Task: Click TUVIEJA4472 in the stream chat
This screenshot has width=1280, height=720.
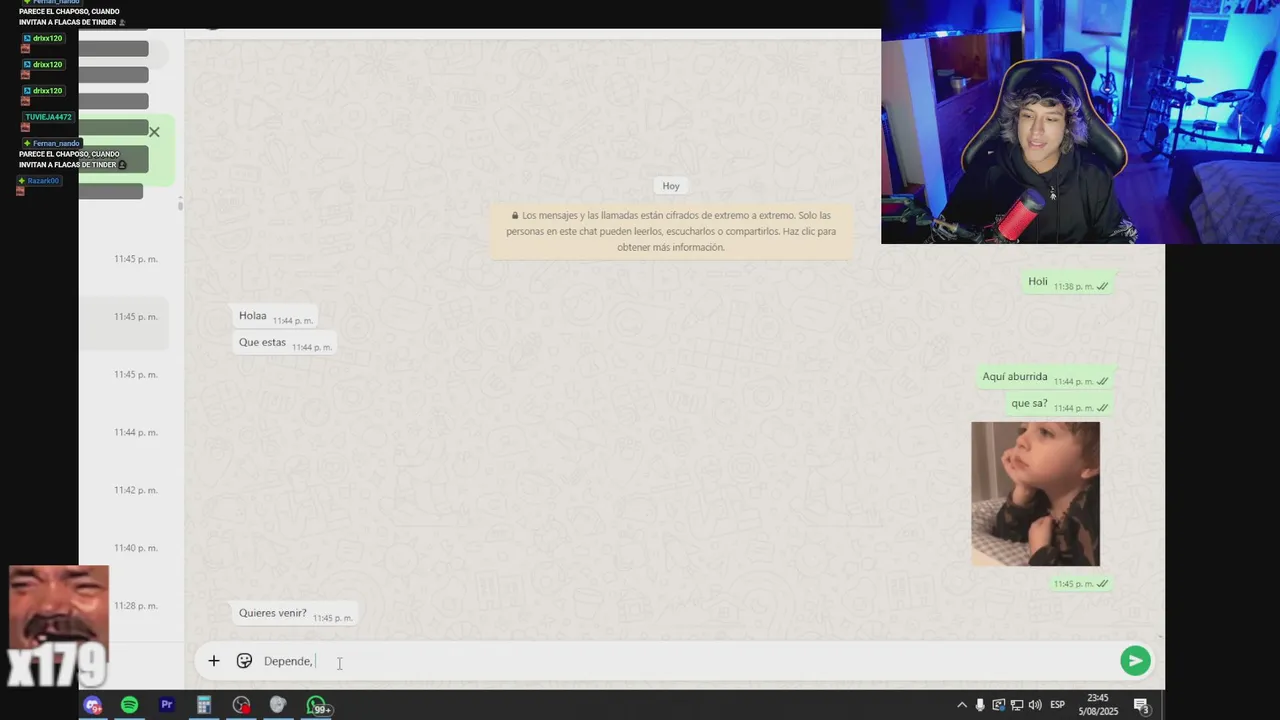Action: pos(48,117)
